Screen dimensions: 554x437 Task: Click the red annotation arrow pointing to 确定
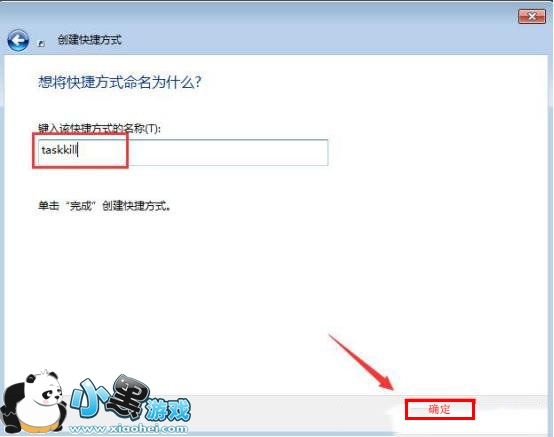(361, 363)
